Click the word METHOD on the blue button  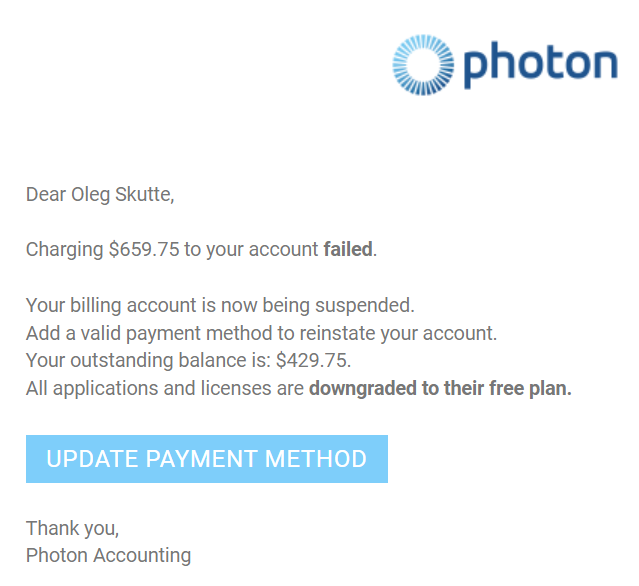tap(316, 459)
